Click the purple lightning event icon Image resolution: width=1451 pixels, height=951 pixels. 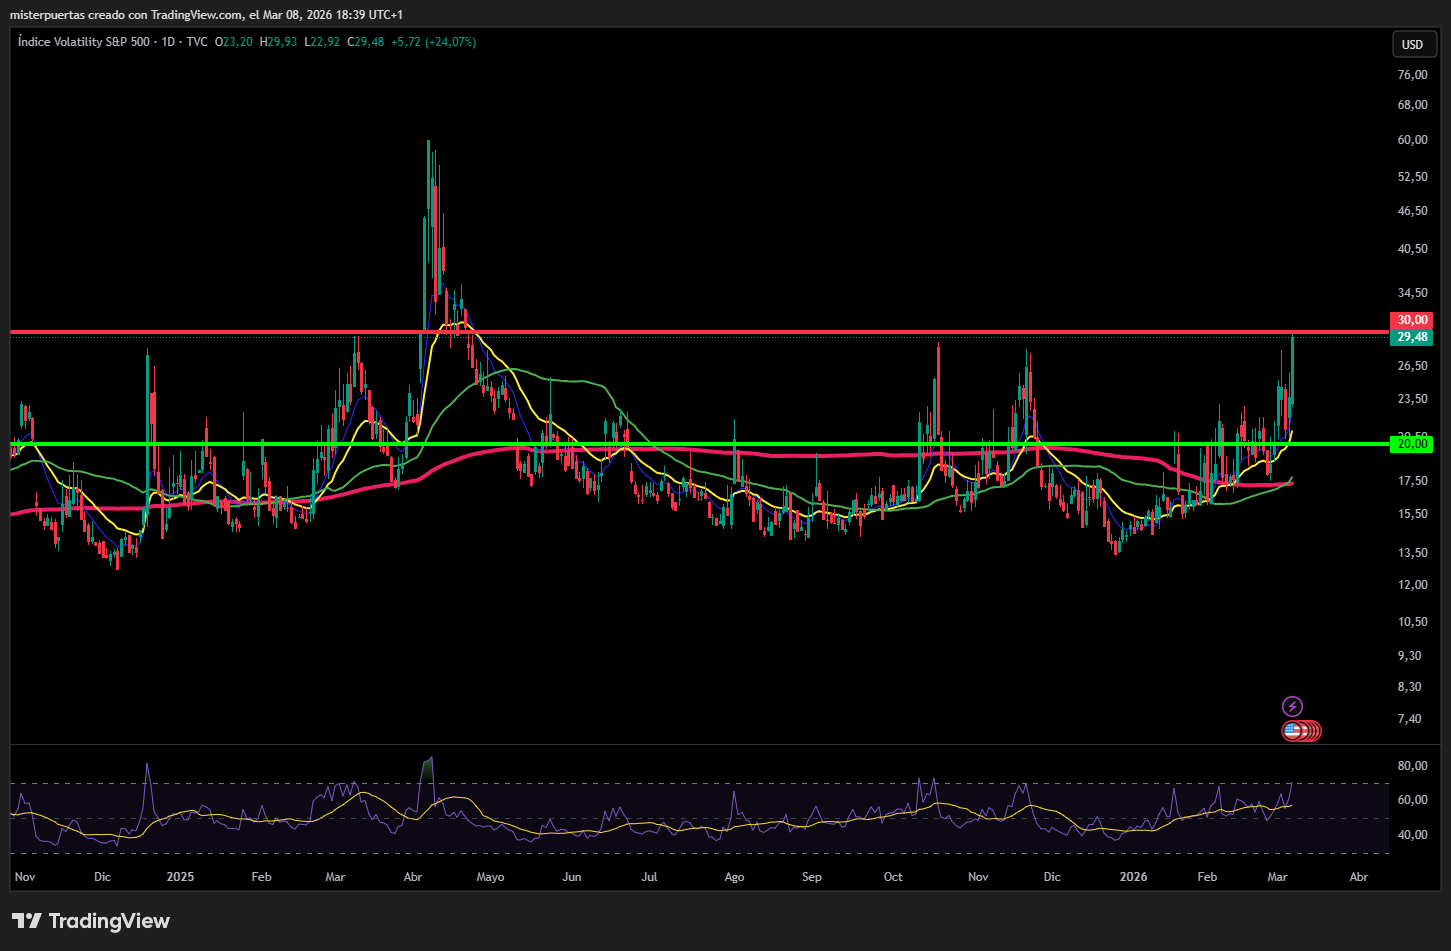[x=1292, y=706]
